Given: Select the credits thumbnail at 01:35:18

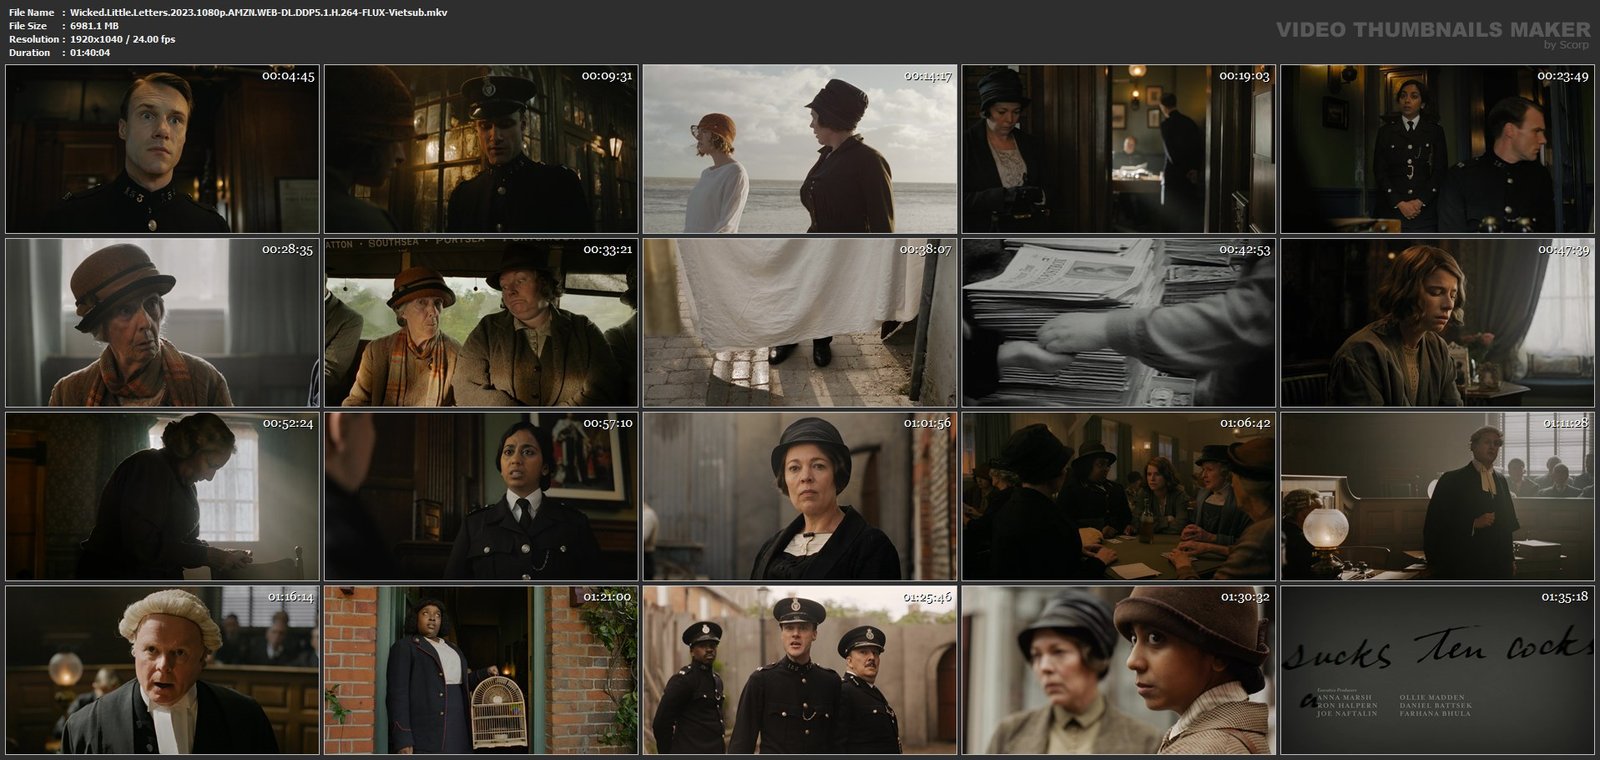Looking at the screenshot, I should point(1438,670).
